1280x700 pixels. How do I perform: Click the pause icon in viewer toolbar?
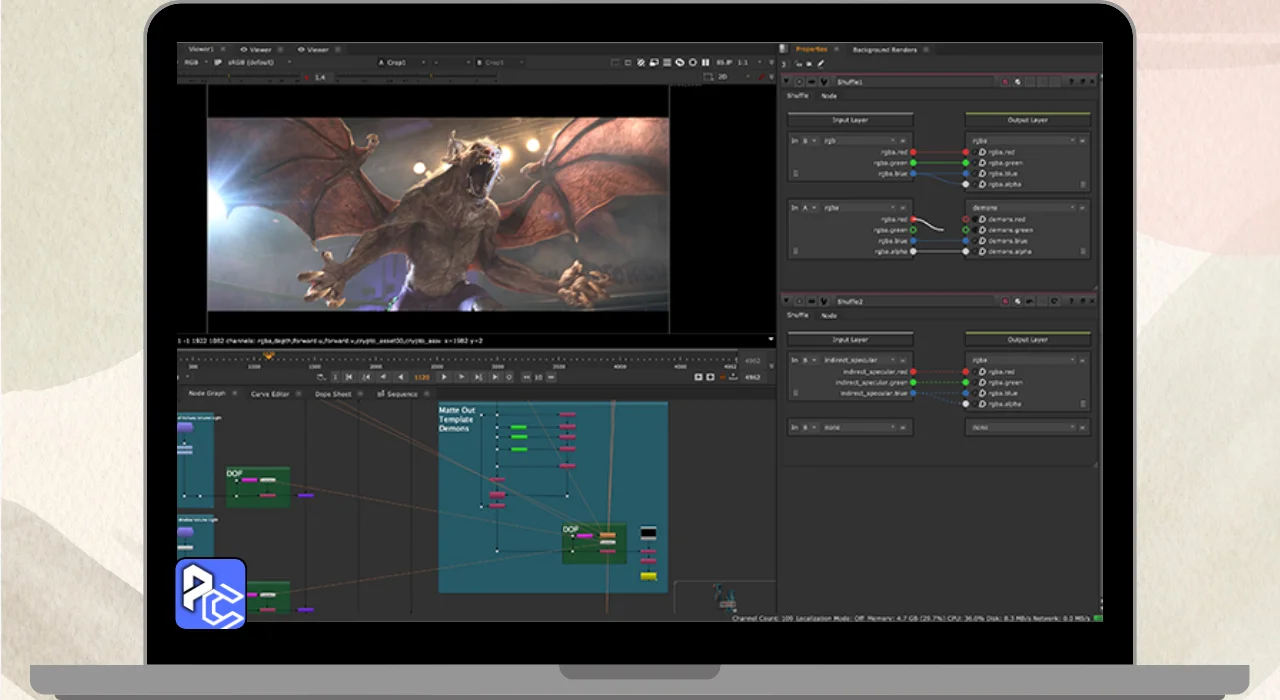(705, 62)
